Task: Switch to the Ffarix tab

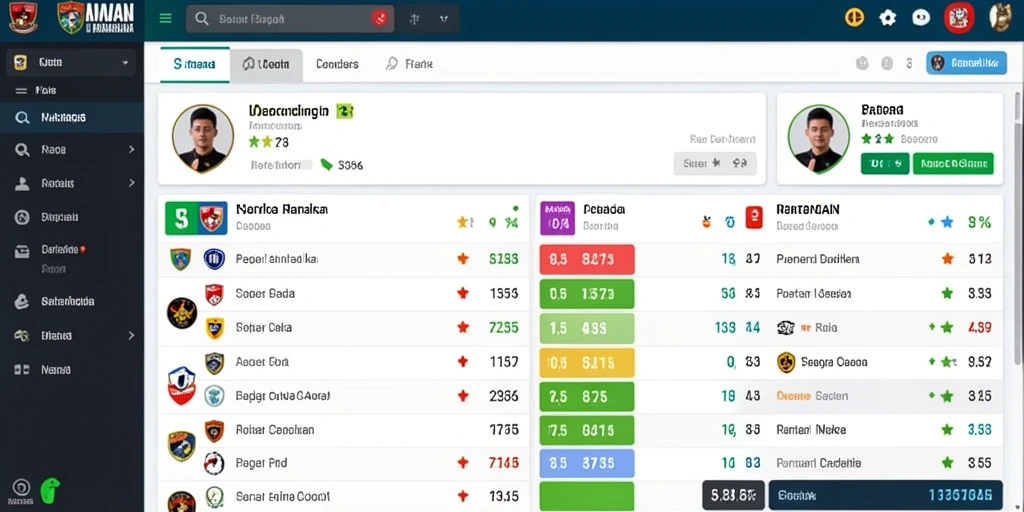Action: (409, 64)
